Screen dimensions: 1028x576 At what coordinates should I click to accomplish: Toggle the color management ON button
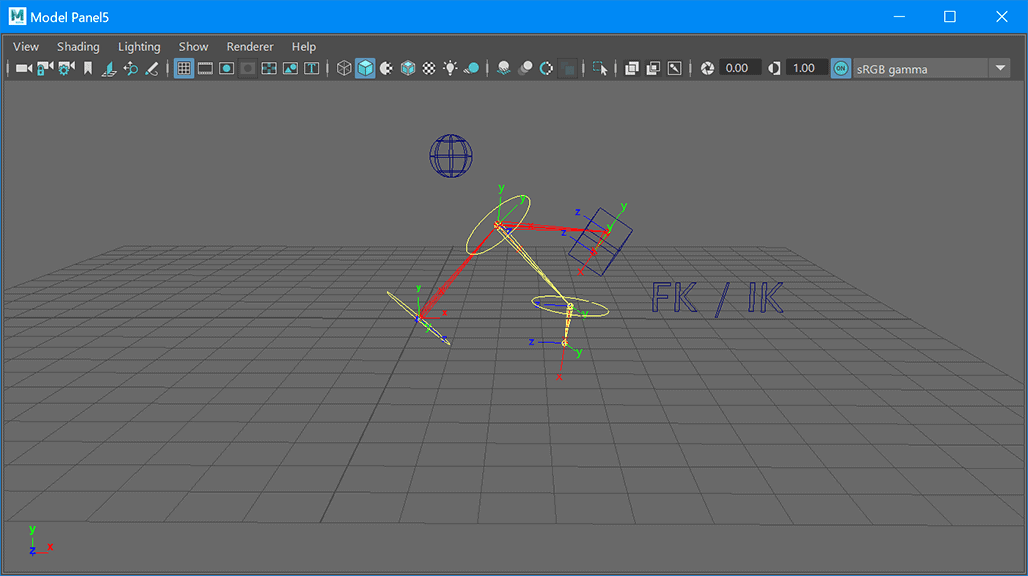click(x=840, y=68)
